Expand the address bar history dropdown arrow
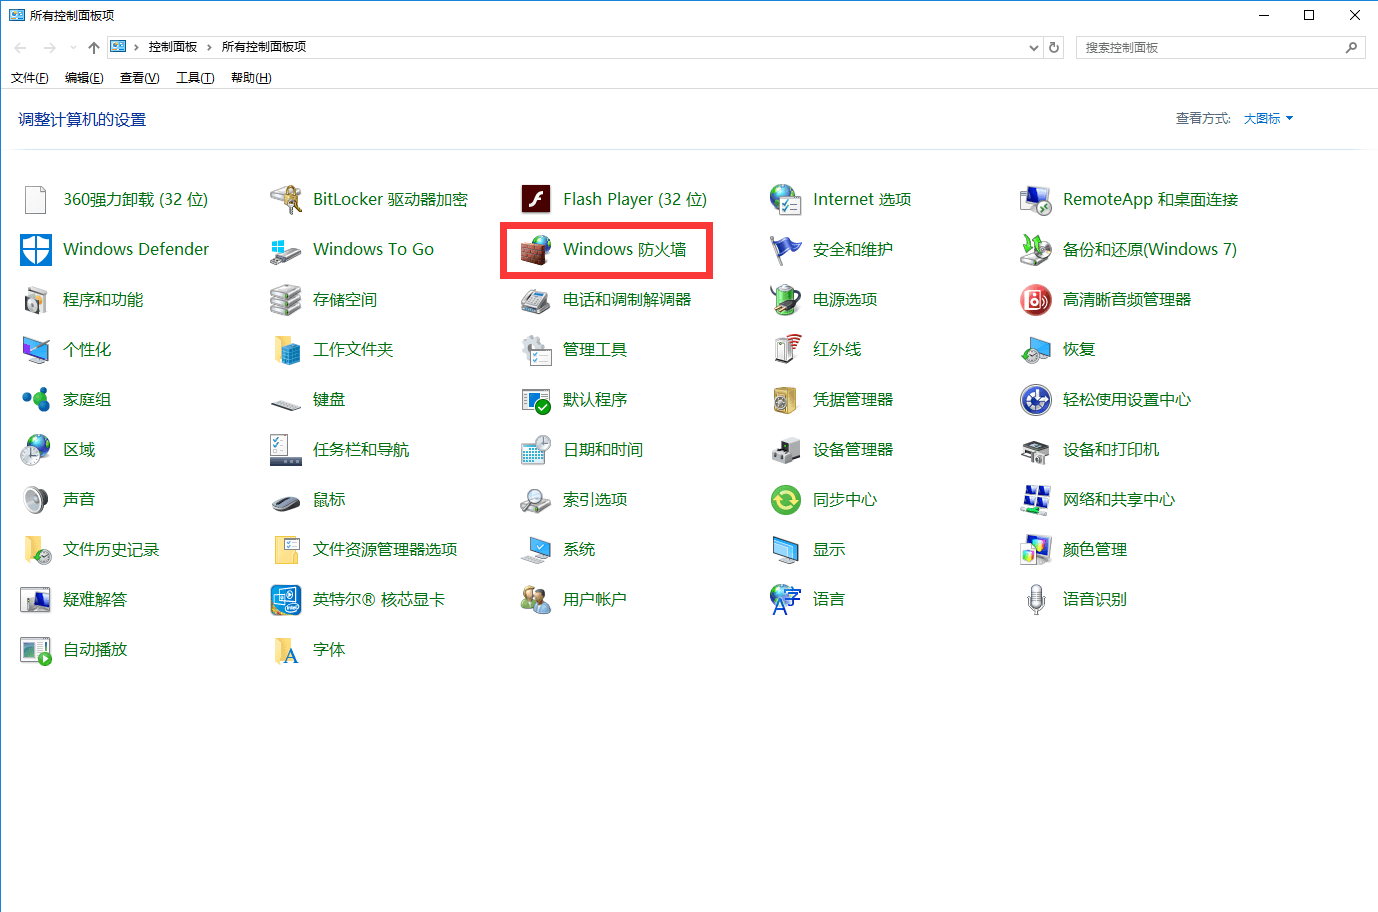1378x912 pixels. tap(1034, 48)
